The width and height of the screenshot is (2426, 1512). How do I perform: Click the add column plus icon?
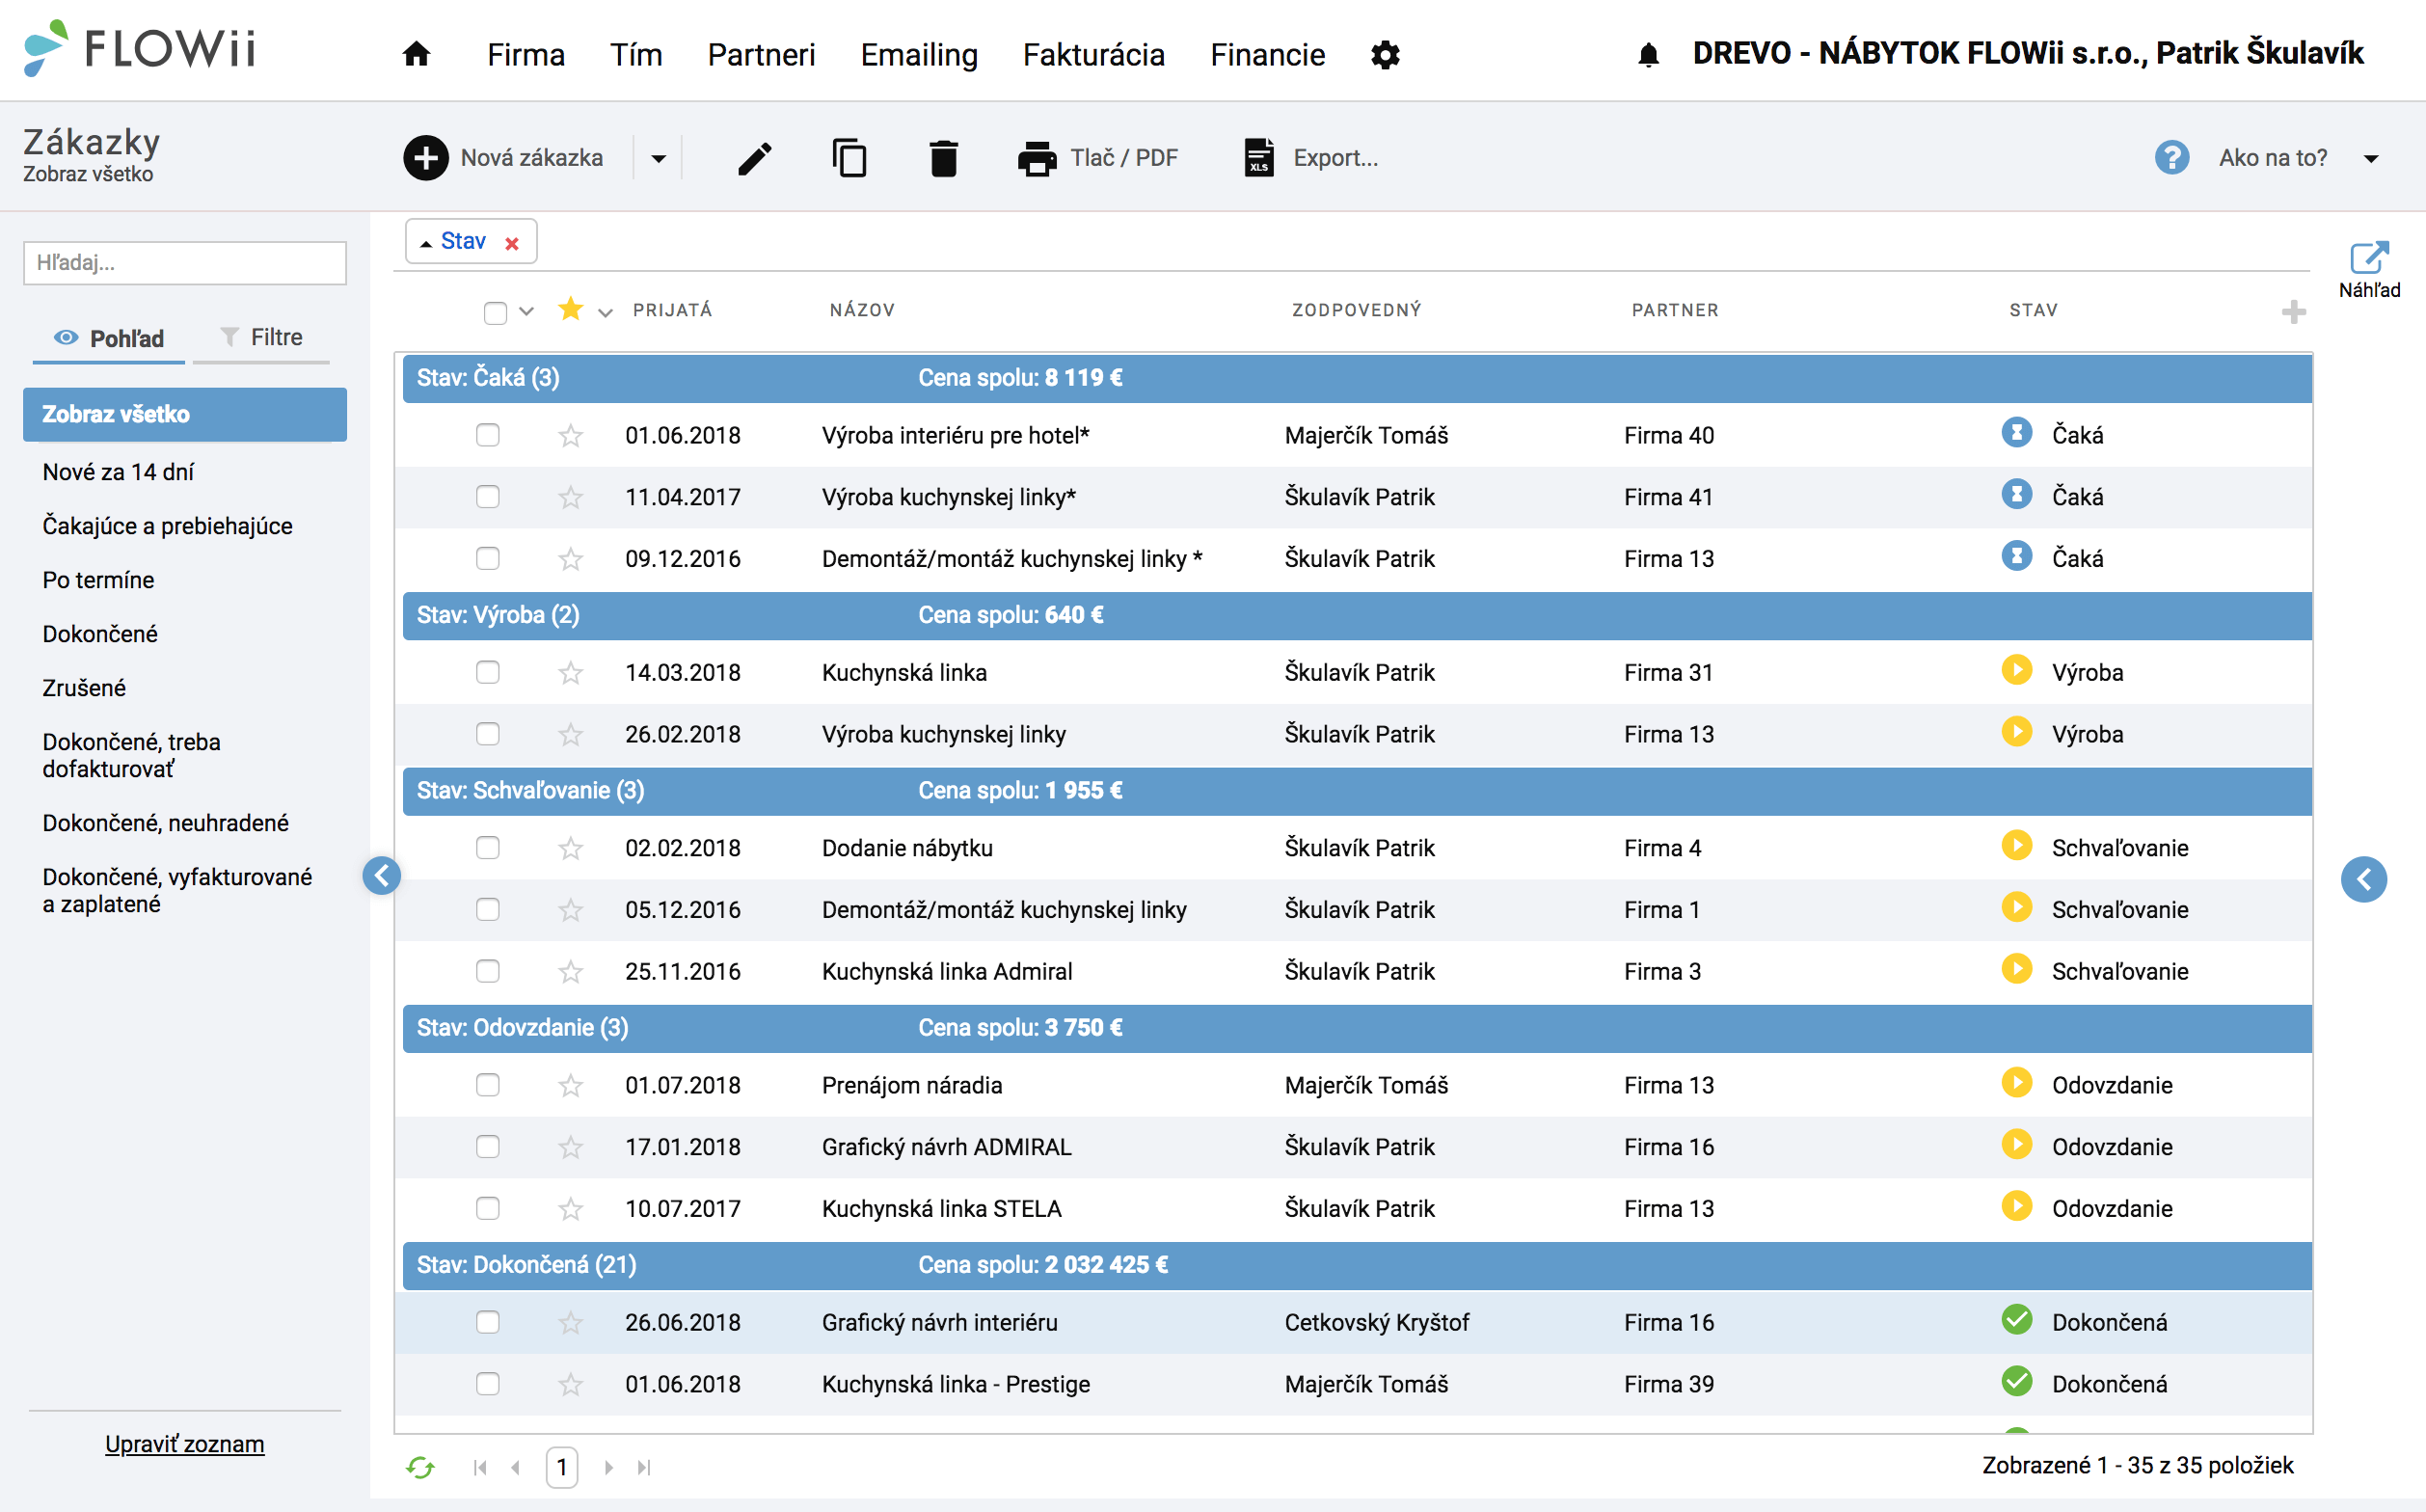point(2293,312)
